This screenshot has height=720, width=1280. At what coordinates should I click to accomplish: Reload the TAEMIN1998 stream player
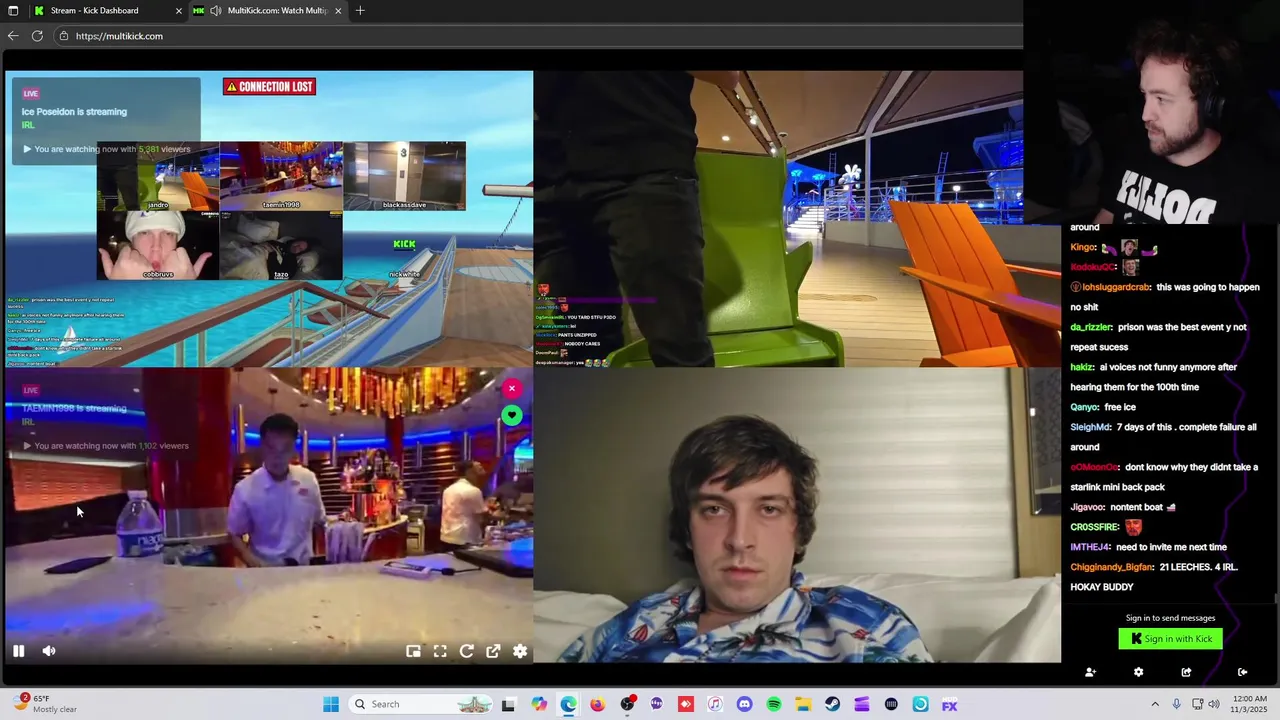coord(466,651)
